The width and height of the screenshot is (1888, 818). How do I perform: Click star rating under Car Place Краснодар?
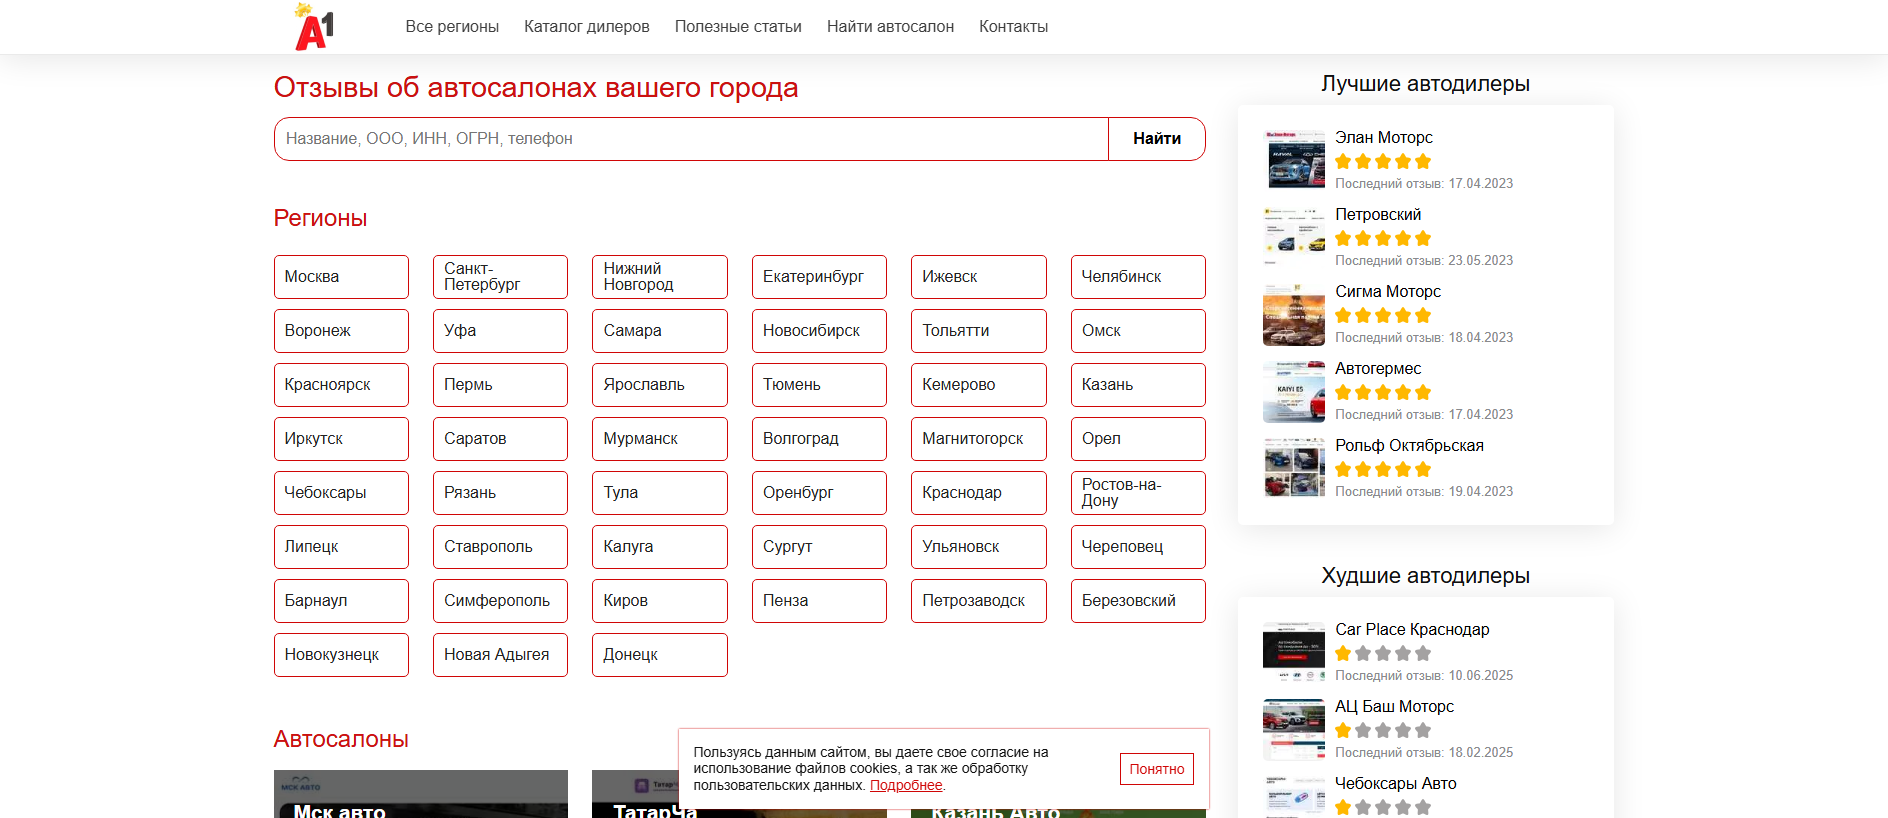(x=1383, y=654)
